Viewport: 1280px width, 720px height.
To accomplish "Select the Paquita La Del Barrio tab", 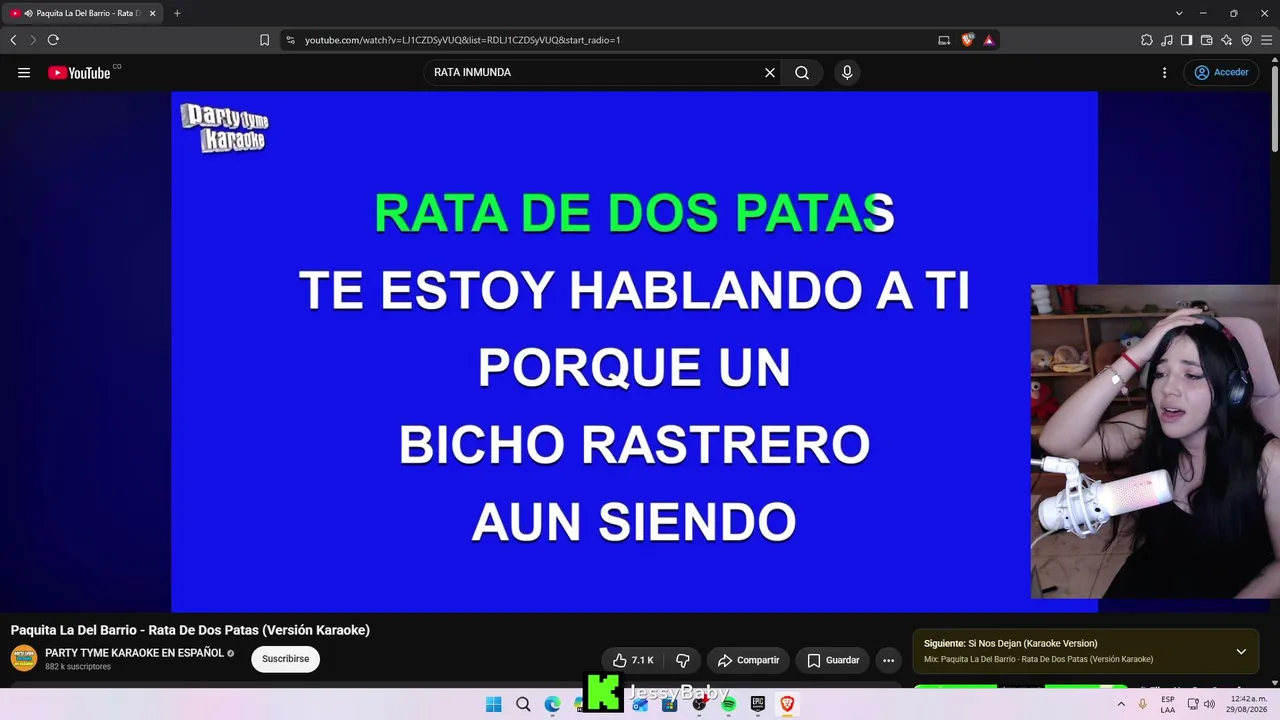I will pos(84,13).
